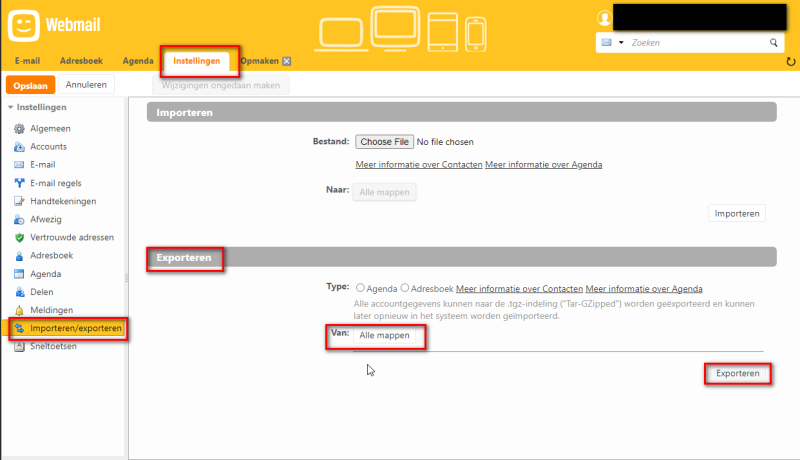Click the Choose File button

(x=385, y=143)
